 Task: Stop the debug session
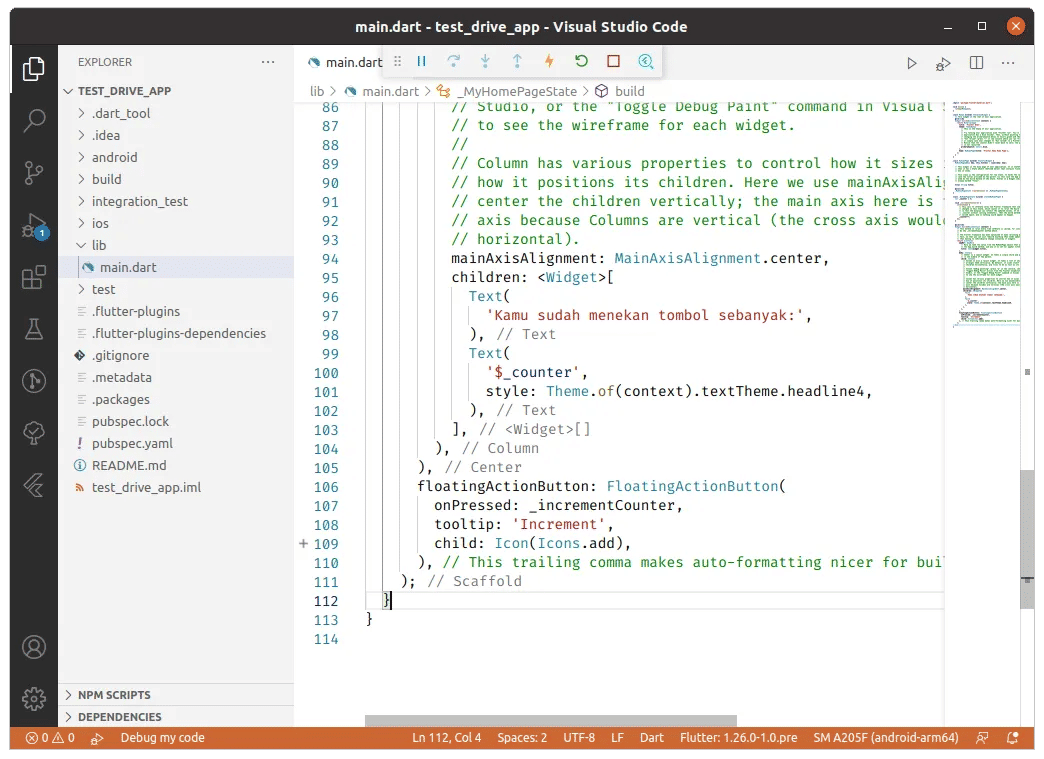[x=613, y=61]
